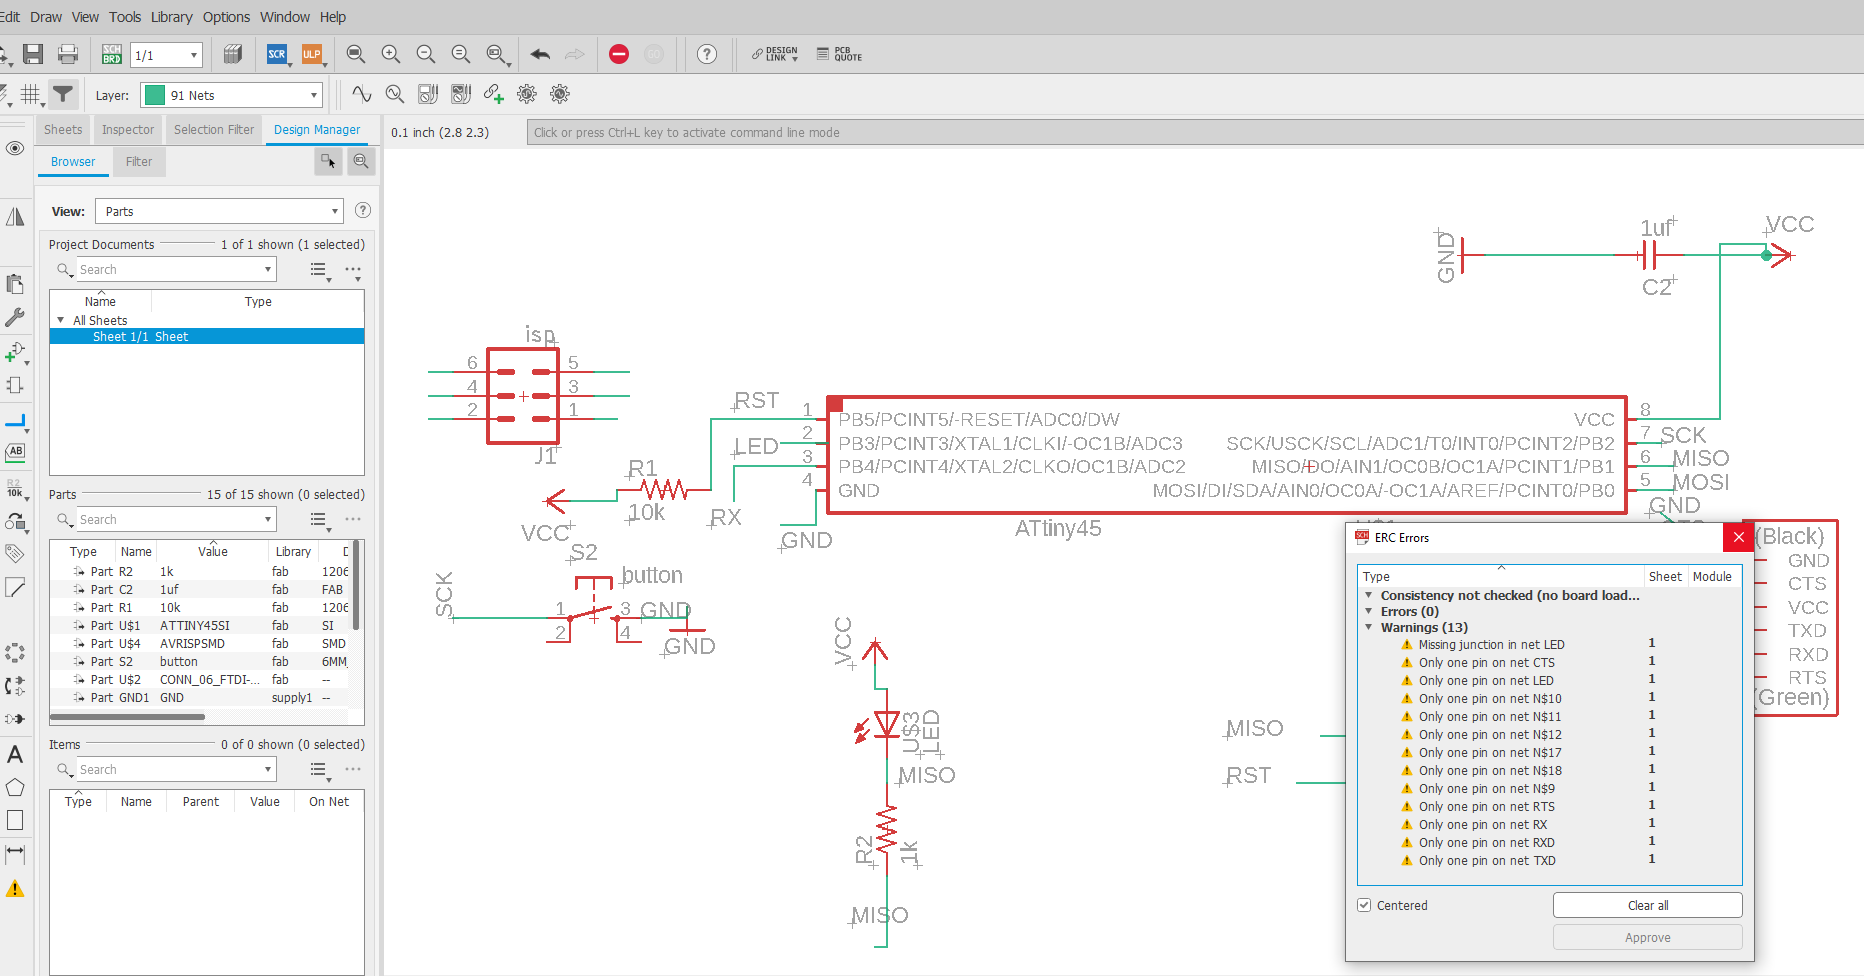Click the Save icon in toolbar
Image resolution: width=1864 pixels, height=976 pixels.
tap(33, 54)
